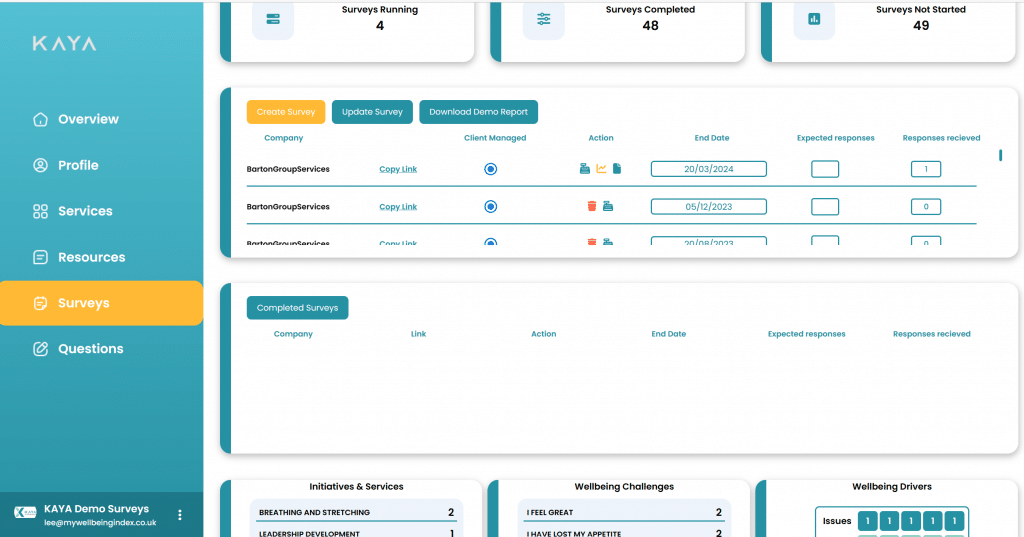This screenshot has width=1024, height=537.
Task: Go to the Resources section
Action: 91,257
